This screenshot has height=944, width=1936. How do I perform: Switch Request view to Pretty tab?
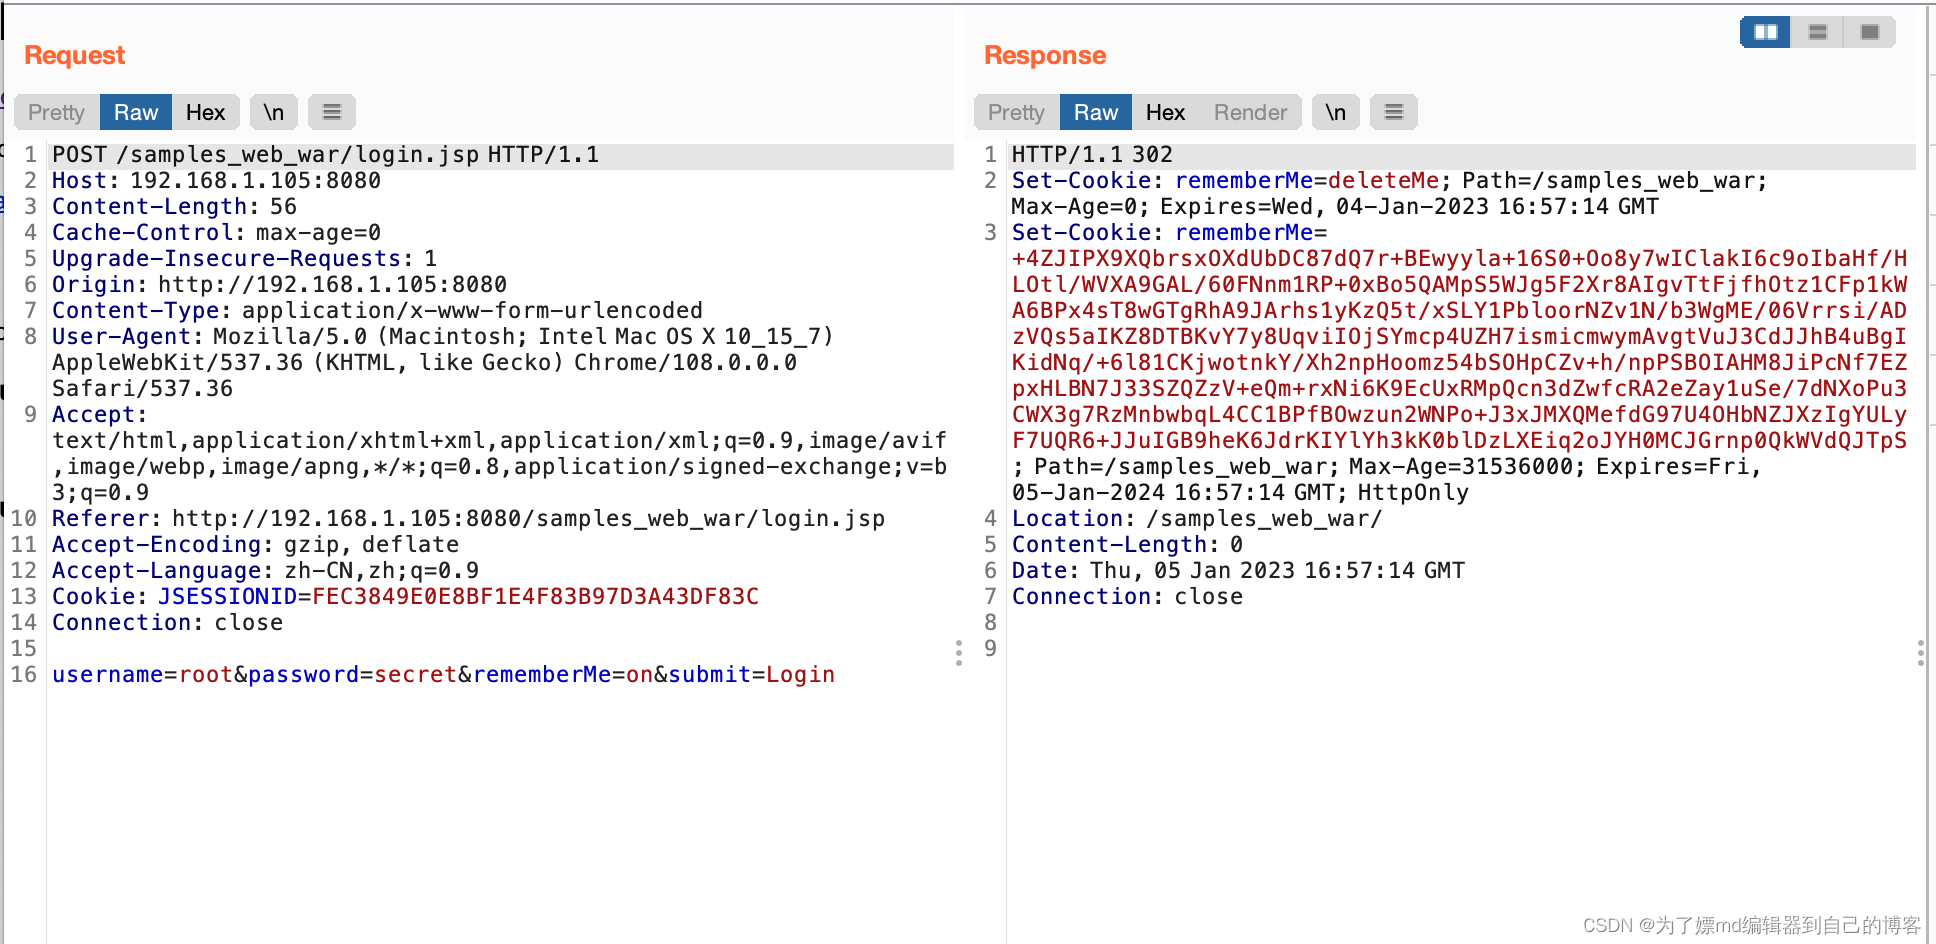[x=56, y=112]
